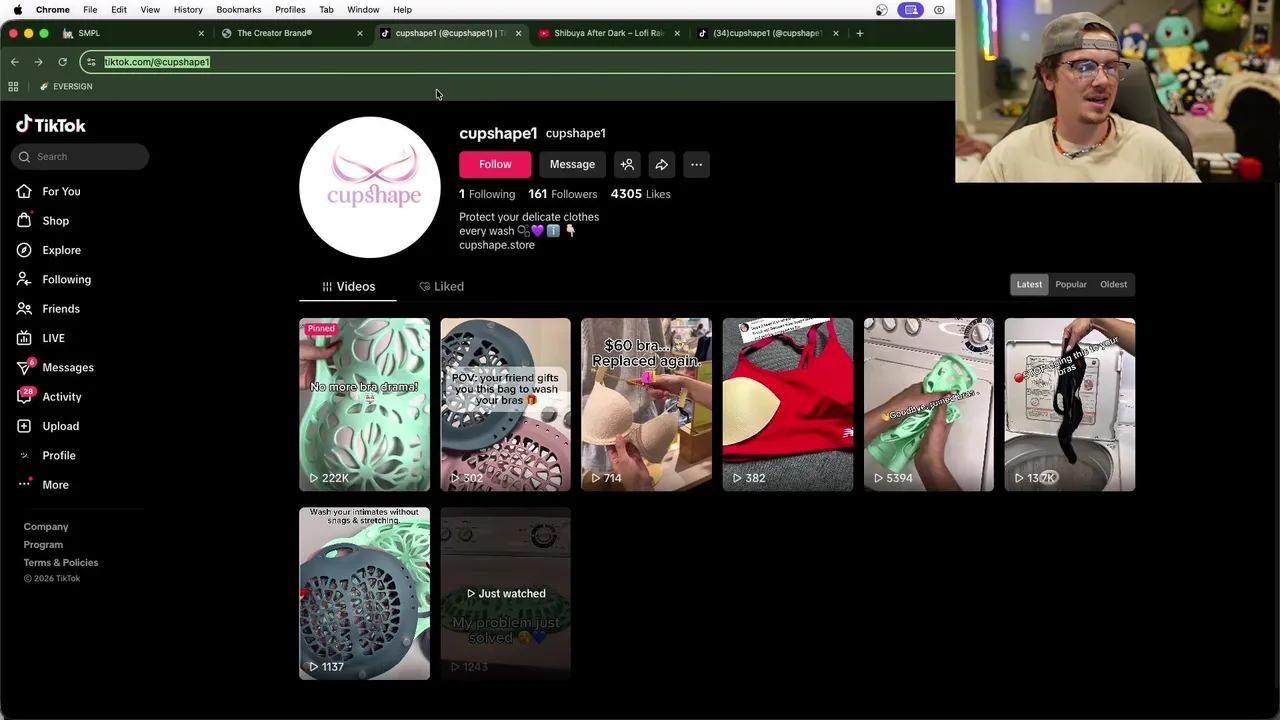Open Terms & Policies footer link
The width and height of the screenshot is (1280, 720).
(x=60, y=563)
